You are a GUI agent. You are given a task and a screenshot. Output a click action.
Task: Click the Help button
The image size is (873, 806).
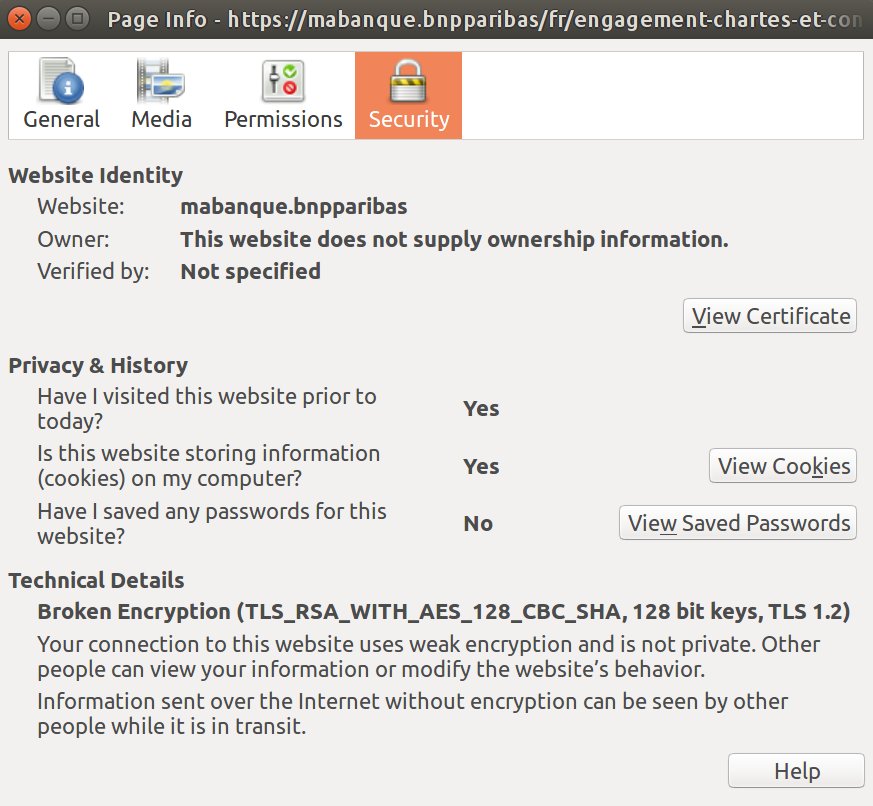point(796,771)
